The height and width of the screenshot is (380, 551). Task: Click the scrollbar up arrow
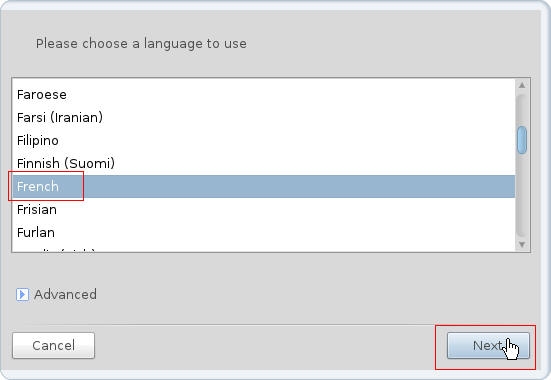click(522, 85)
